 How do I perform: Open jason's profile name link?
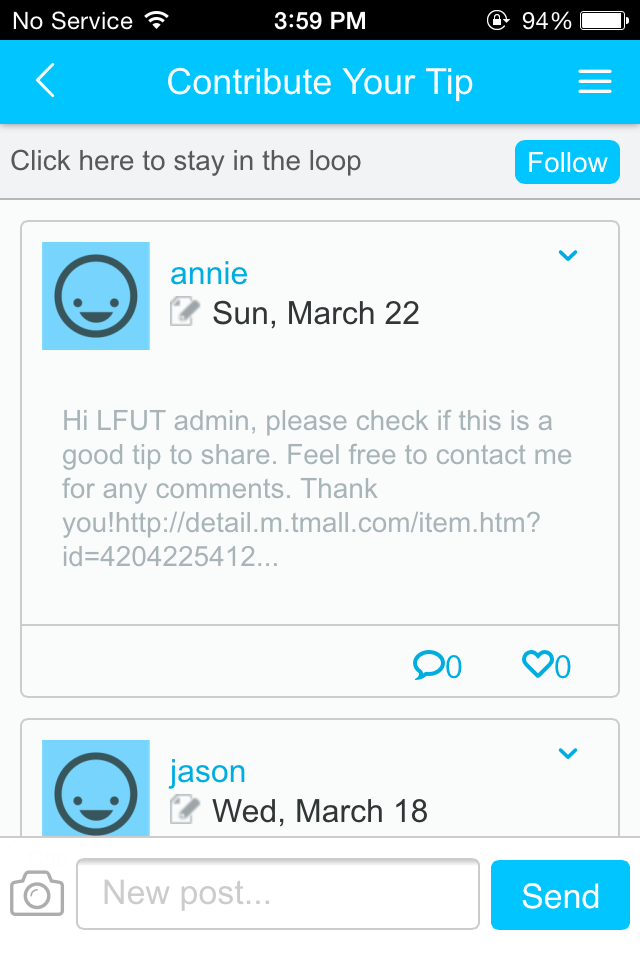pos(207,771)
